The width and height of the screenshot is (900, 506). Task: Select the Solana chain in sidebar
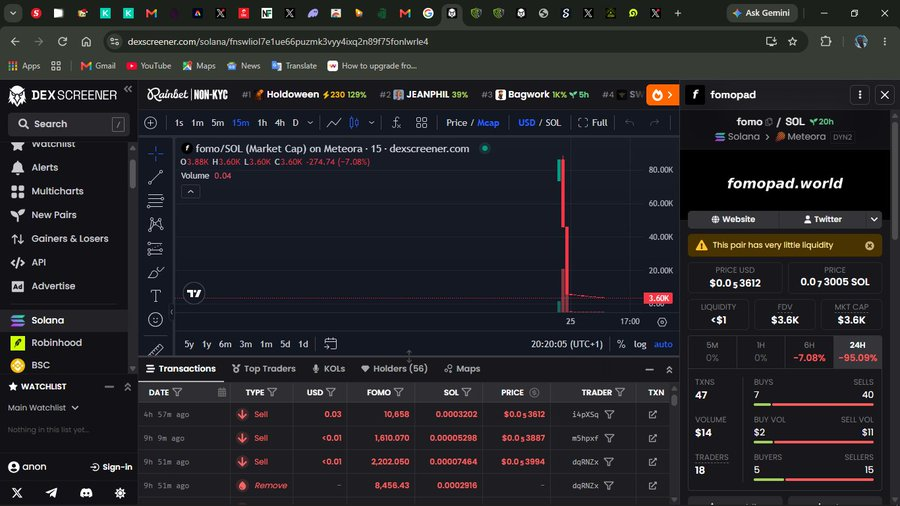[64, 321]
